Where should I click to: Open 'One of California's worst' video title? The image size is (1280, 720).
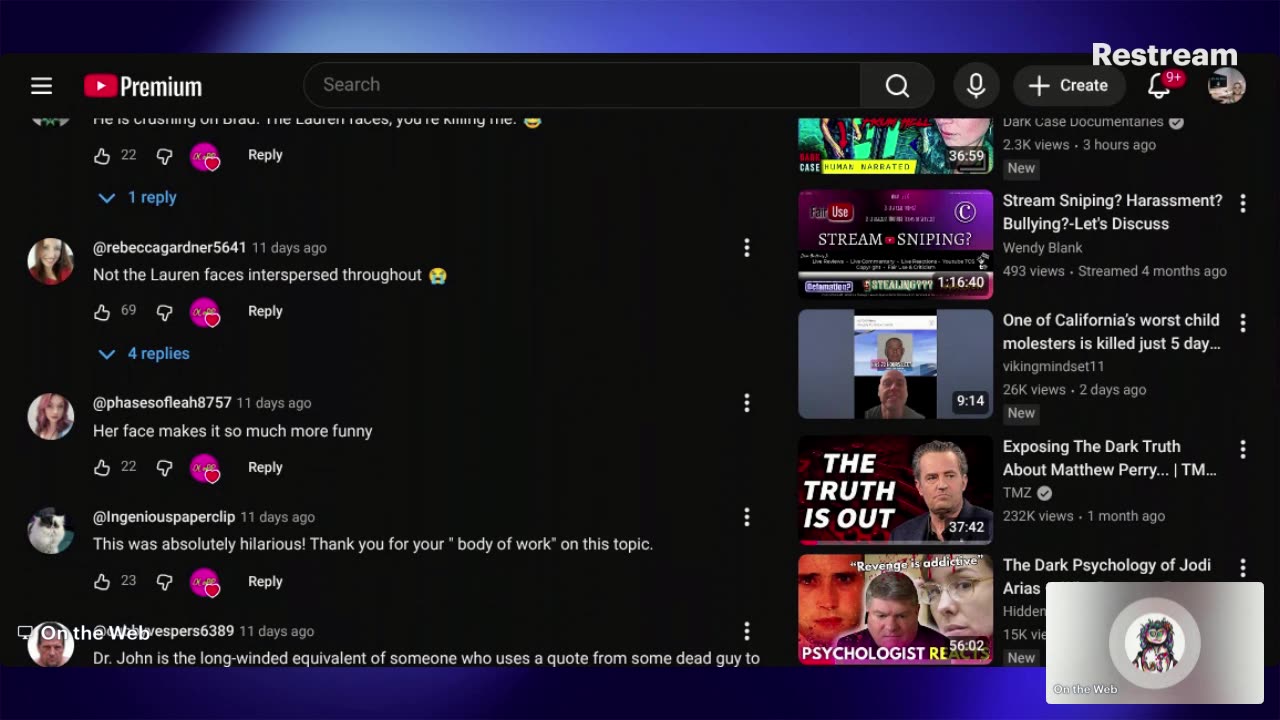[1111, 332]
